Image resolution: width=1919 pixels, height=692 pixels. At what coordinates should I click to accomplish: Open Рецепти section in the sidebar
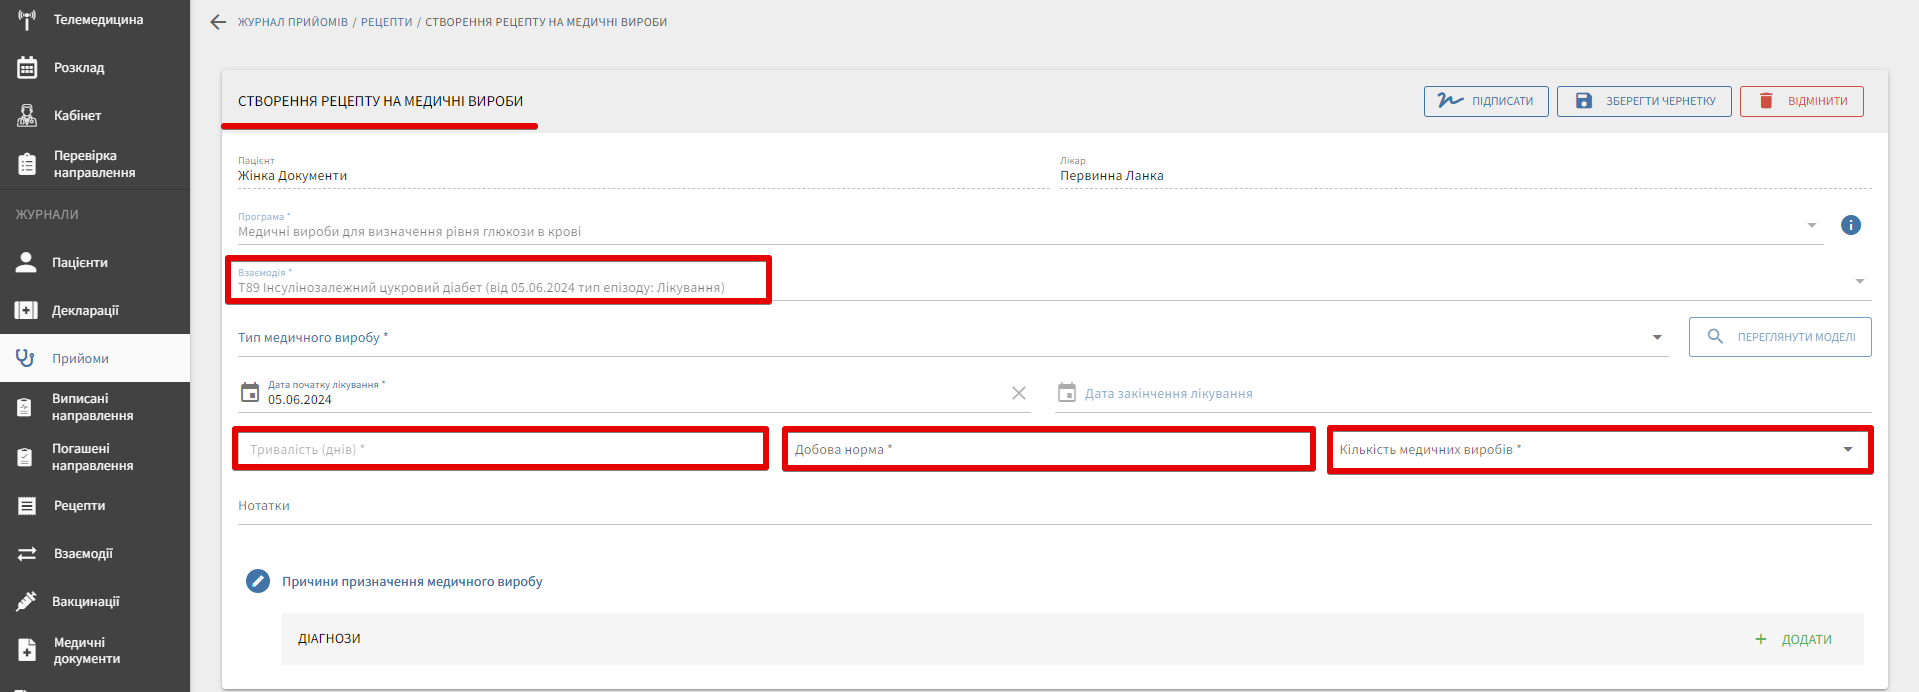pyautogui.click(x=79, y=506)
